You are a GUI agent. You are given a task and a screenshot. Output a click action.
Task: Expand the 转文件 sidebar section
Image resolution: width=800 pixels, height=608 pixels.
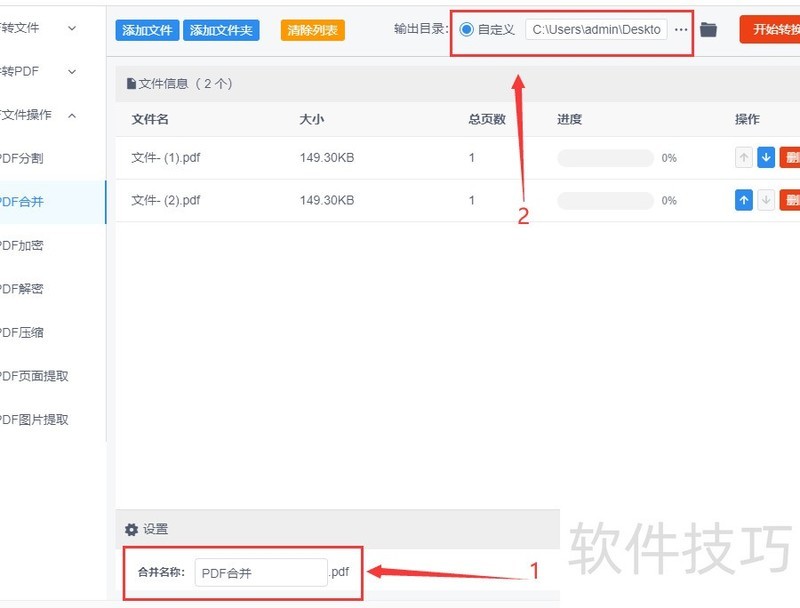[72, 28]
